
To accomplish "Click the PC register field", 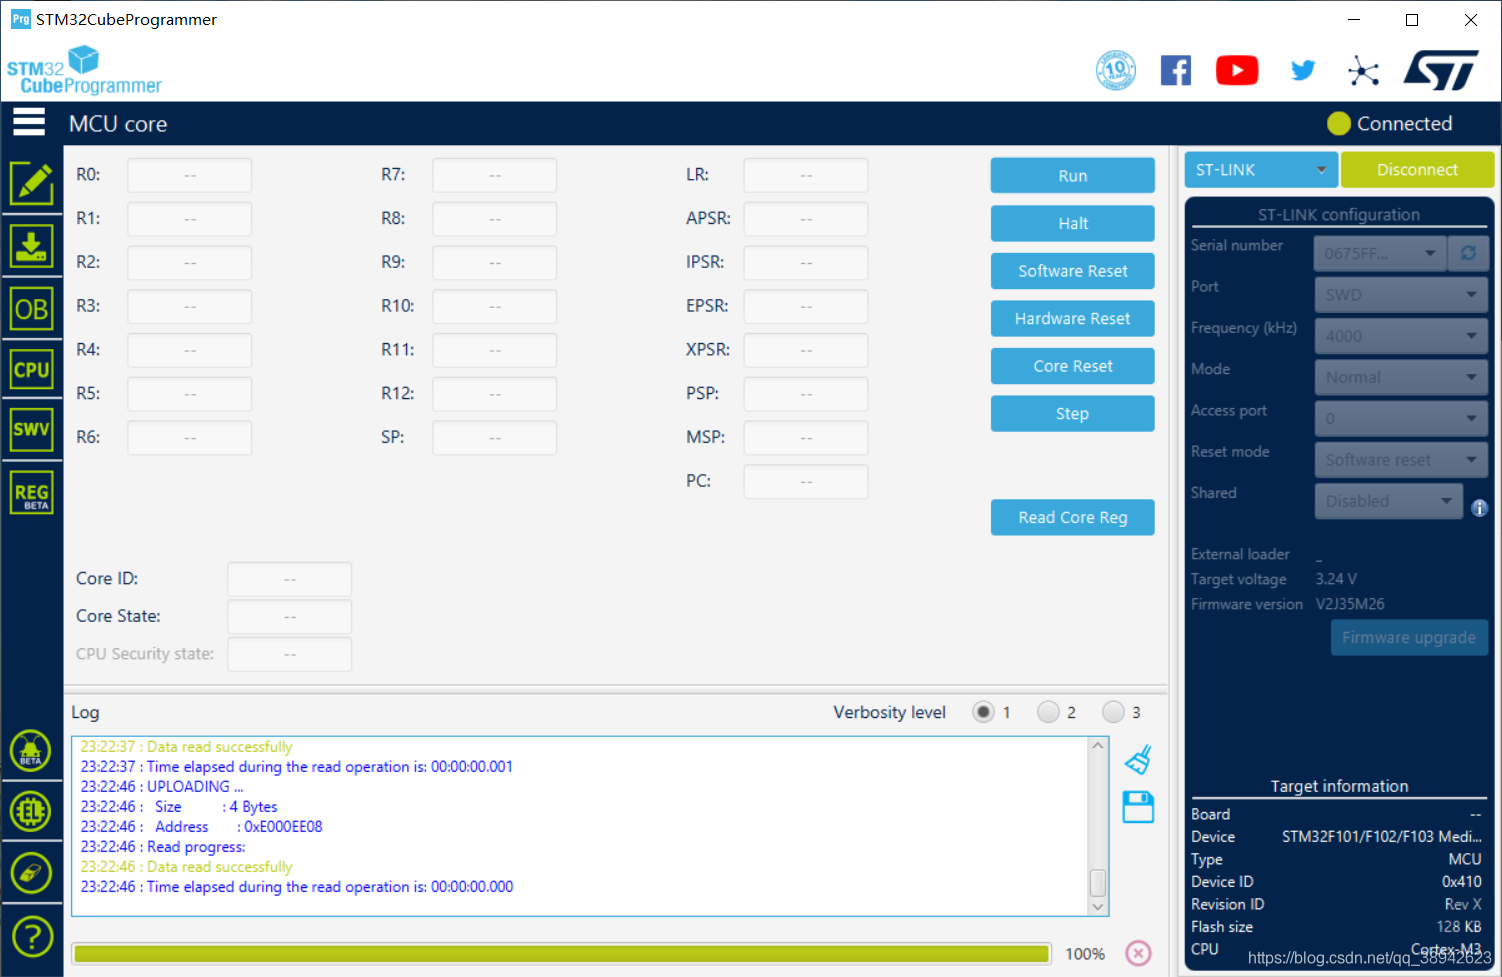I will tap(806, 482).
